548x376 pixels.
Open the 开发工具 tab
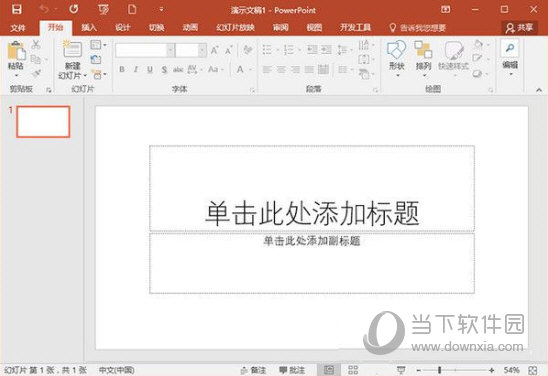tap(355, 28)
